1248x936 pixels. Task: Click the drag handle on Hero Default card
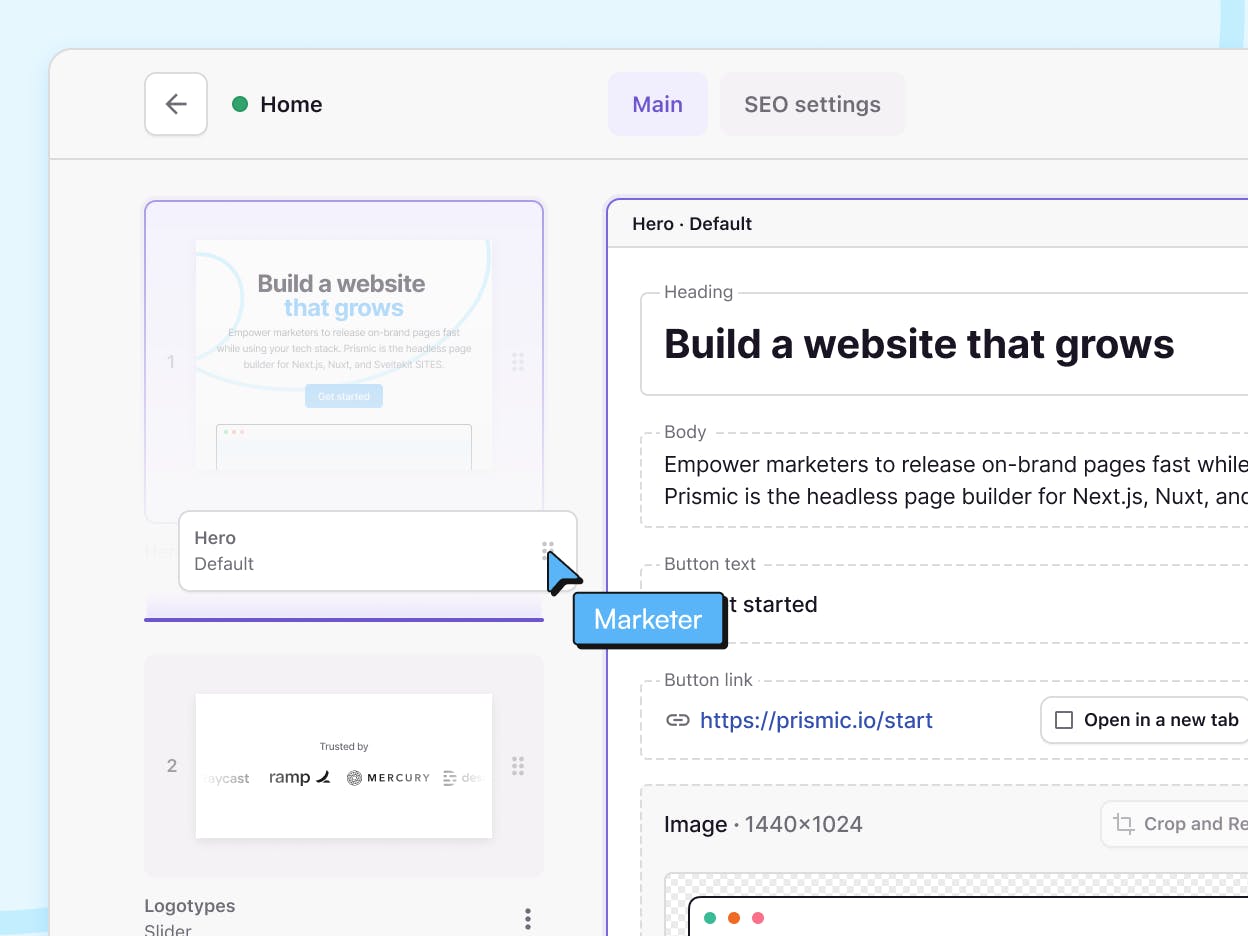(x=548, y=551)
